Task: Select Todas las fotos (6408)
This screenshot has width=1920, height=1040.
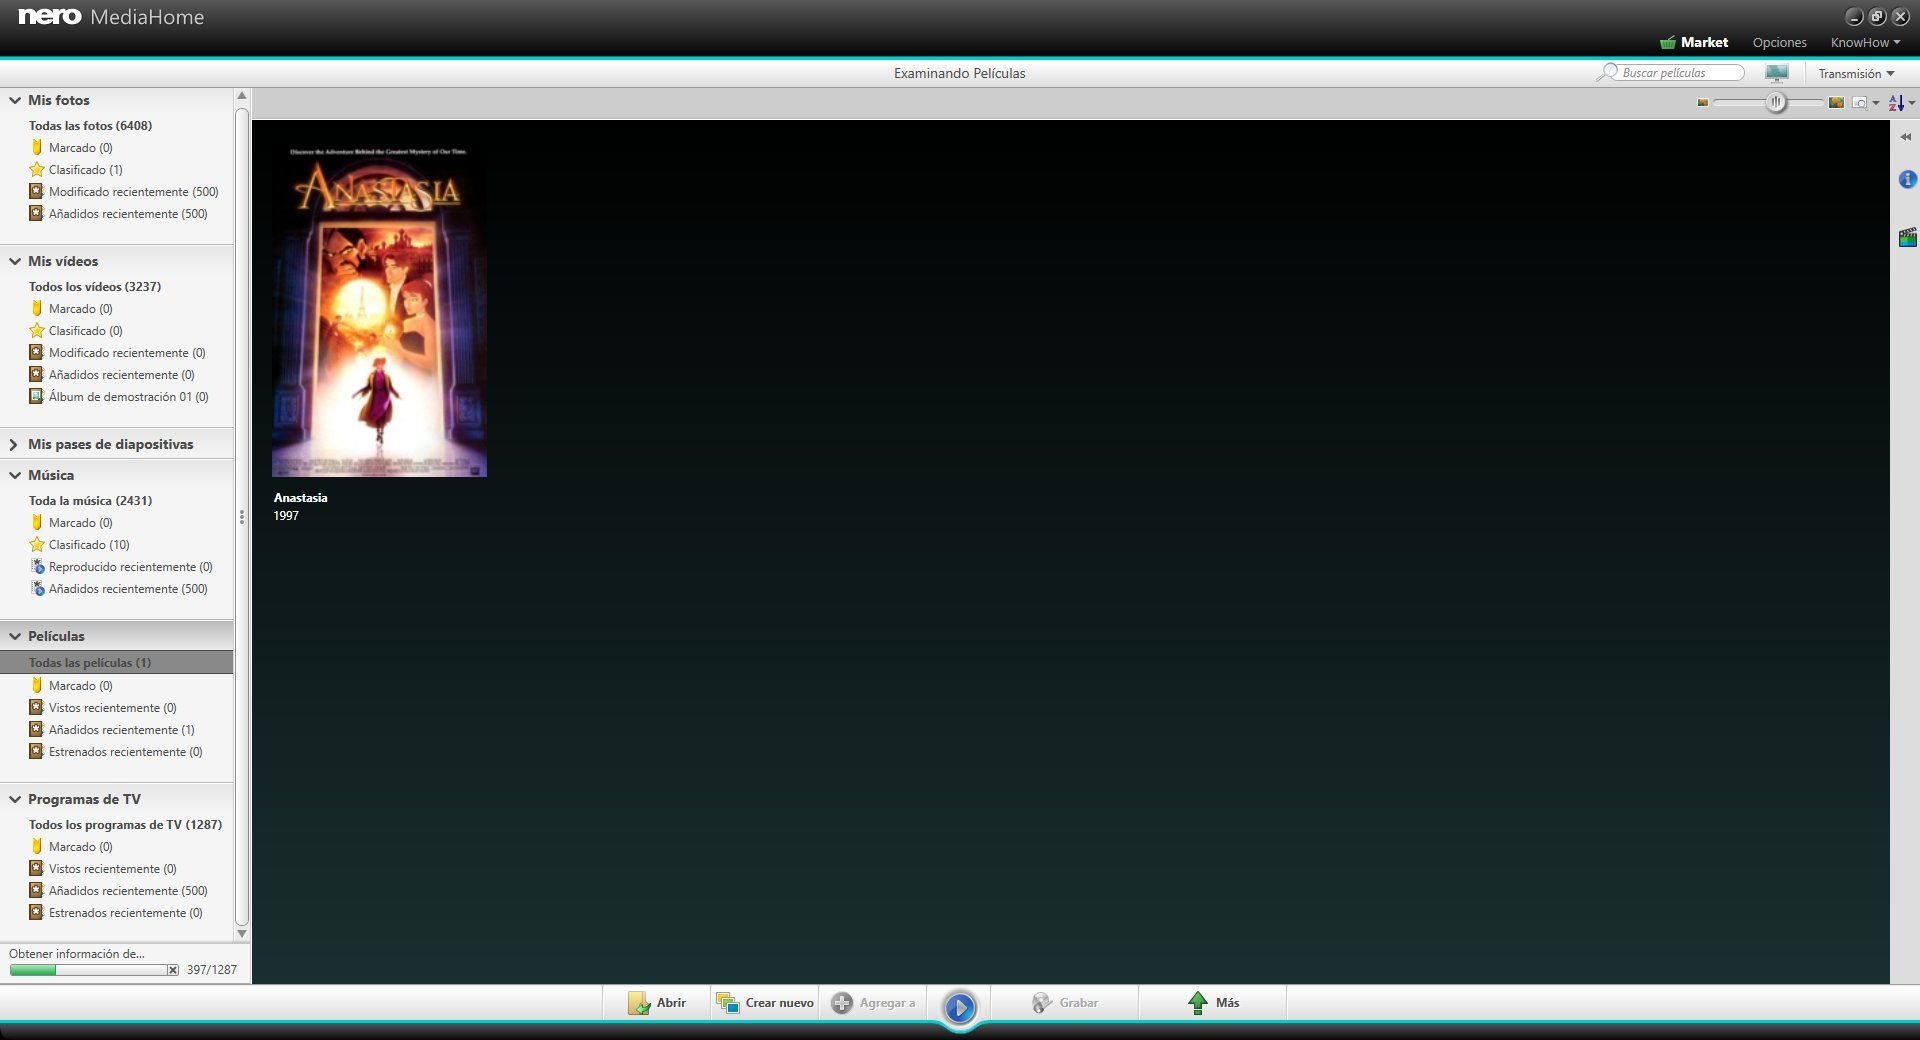Action: click(x=90, y=126)
